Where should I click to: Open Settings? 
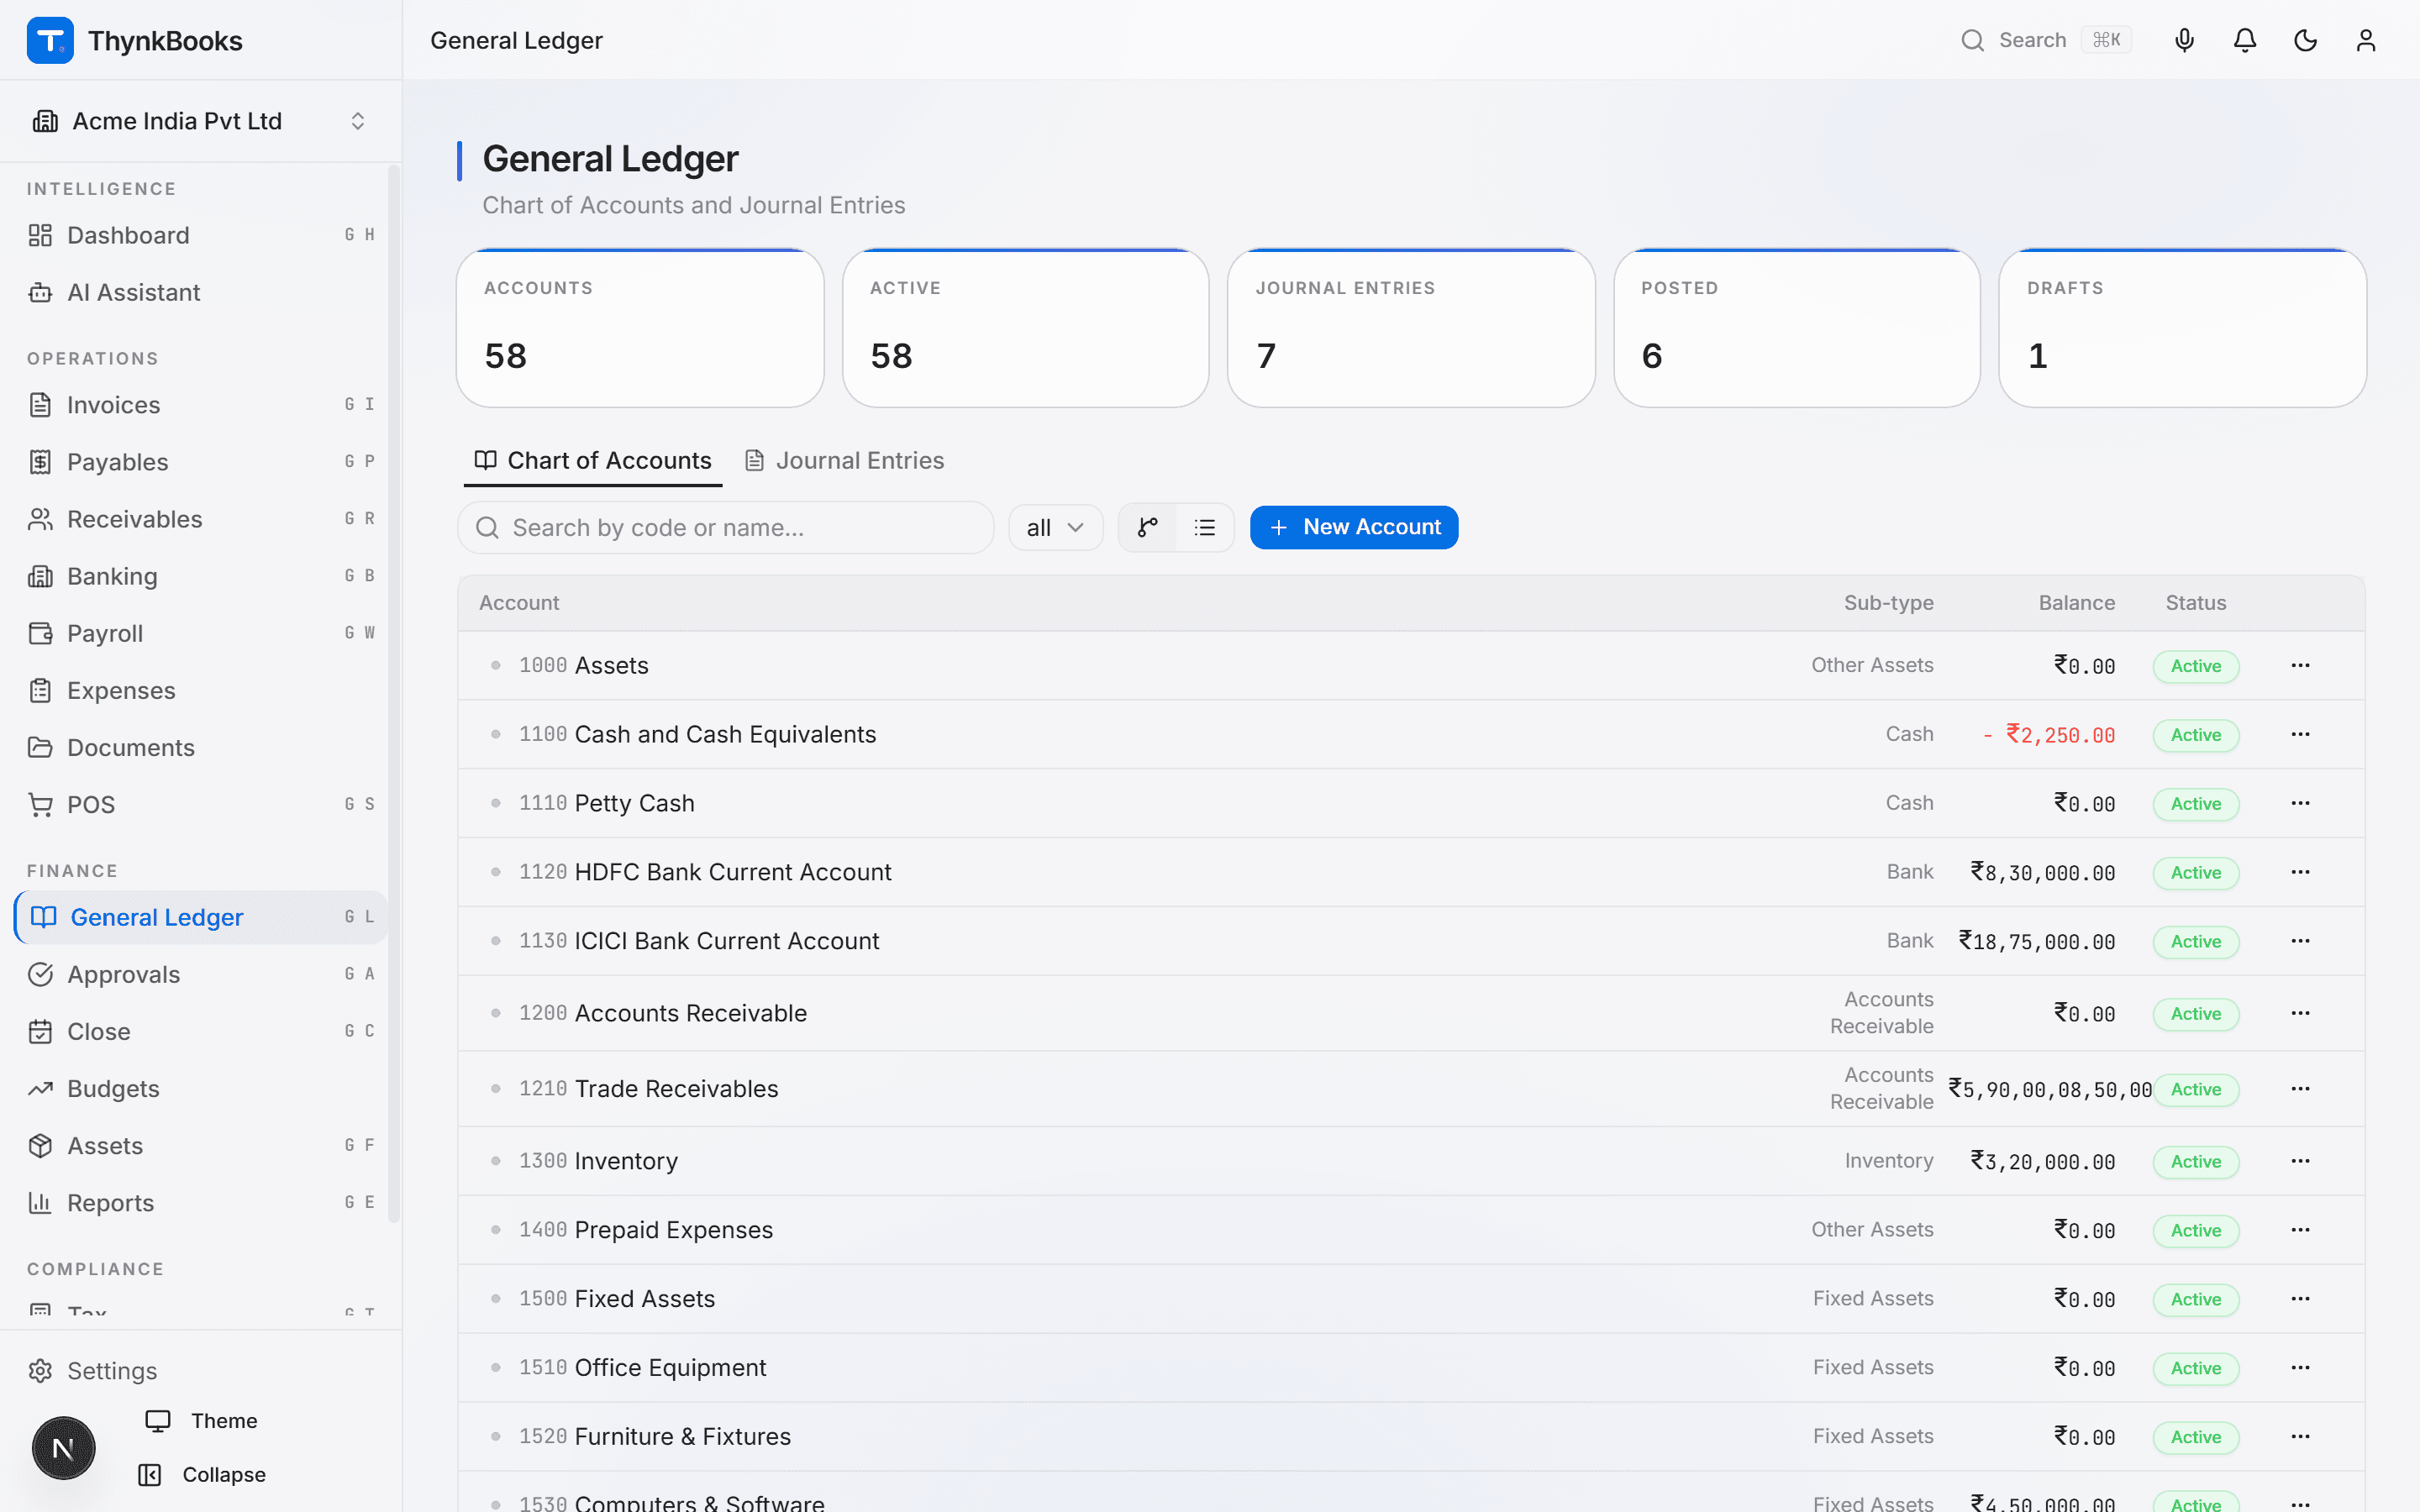pos(200,1371)
